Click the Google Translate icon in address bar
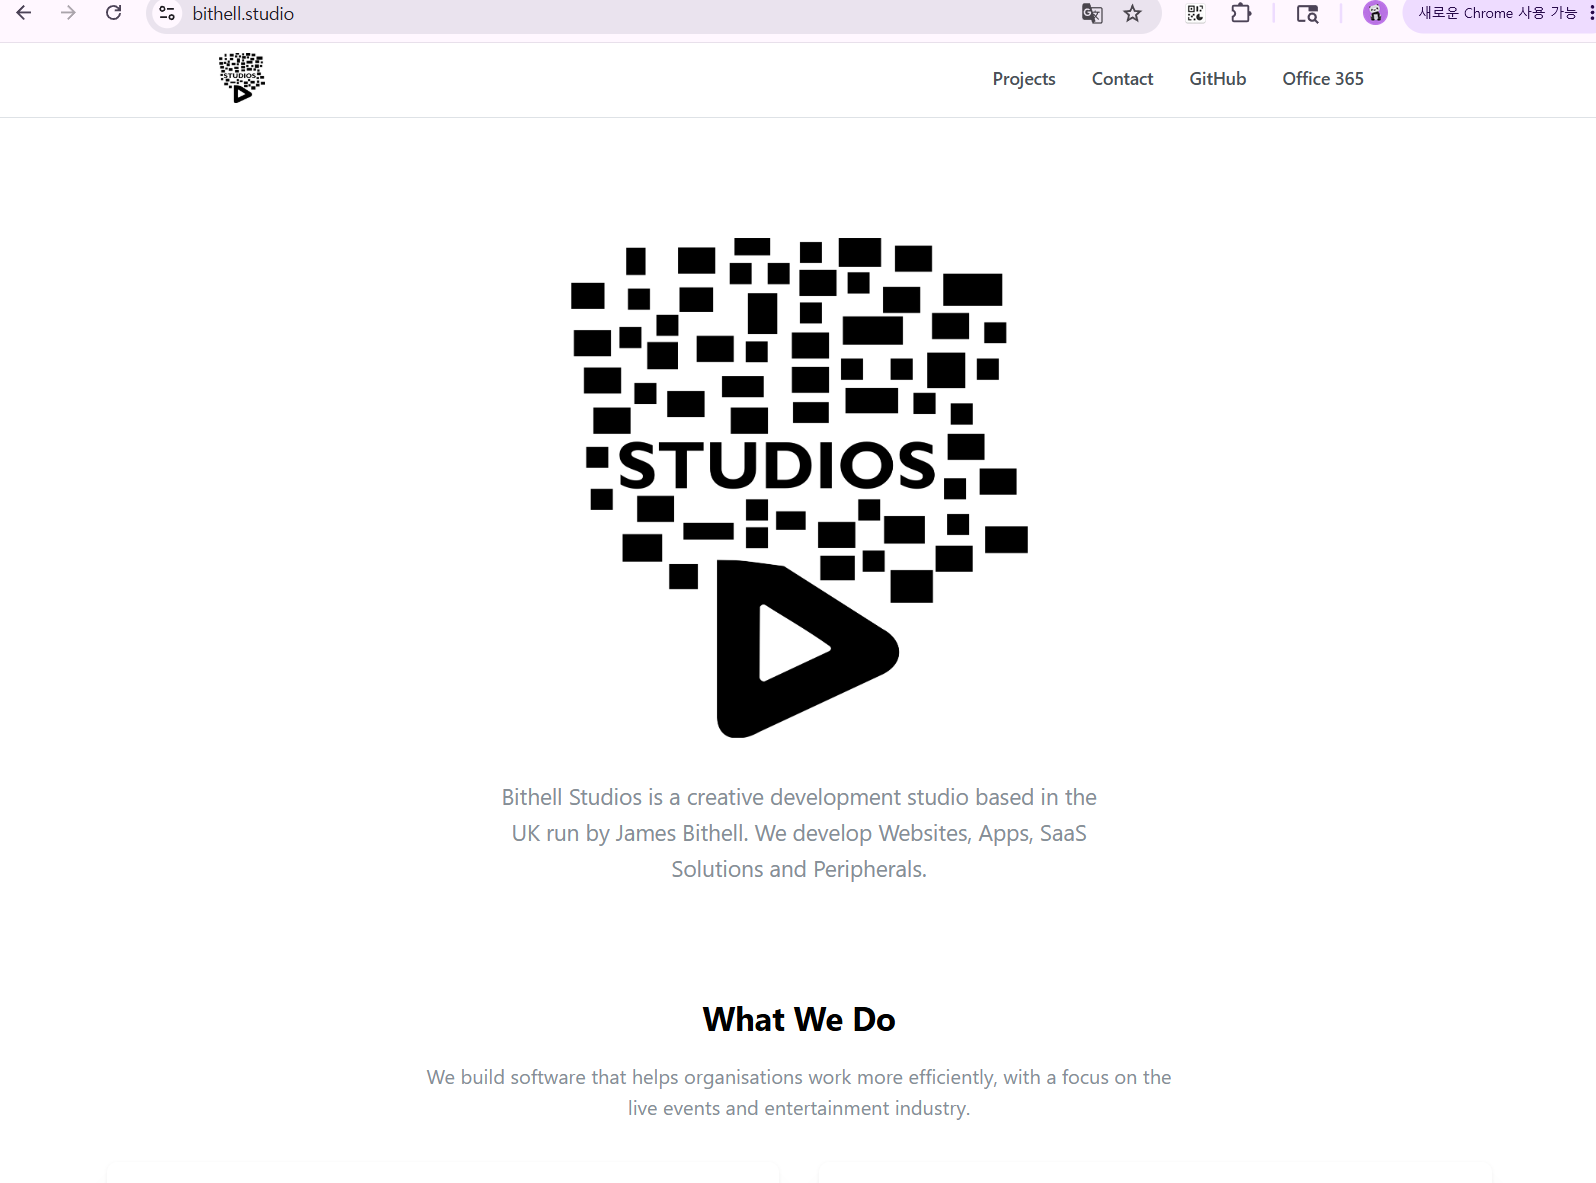Screen dimensions: 1596x1183 (x=1092, y=13)
